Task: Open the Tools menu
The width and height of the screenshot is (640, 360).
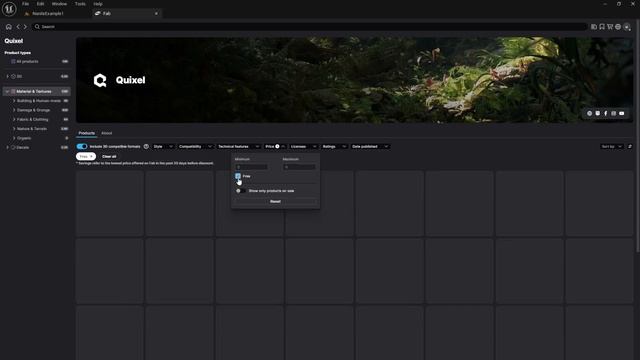Action: 80,4
